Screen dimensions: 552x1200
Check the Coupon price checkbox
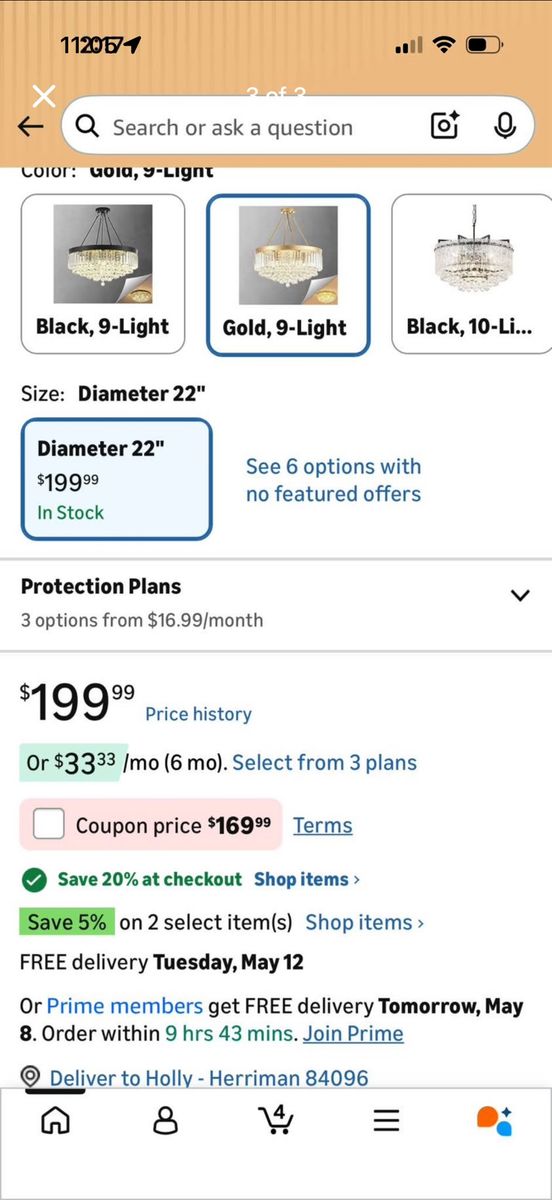click(x=48, y=825)
